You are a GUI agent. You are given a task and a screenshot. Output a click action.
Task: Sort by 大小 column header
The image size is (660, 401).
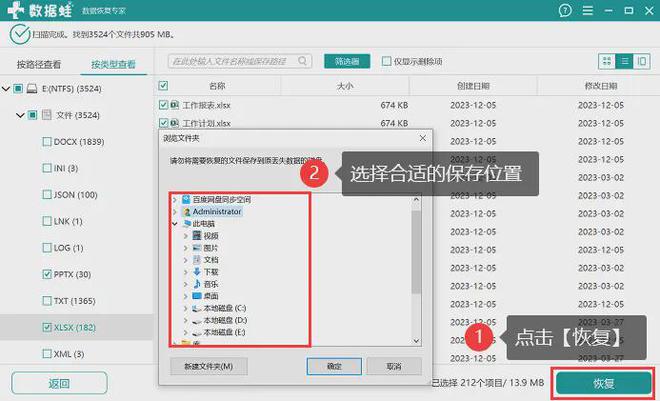click(x=345, y=86)
